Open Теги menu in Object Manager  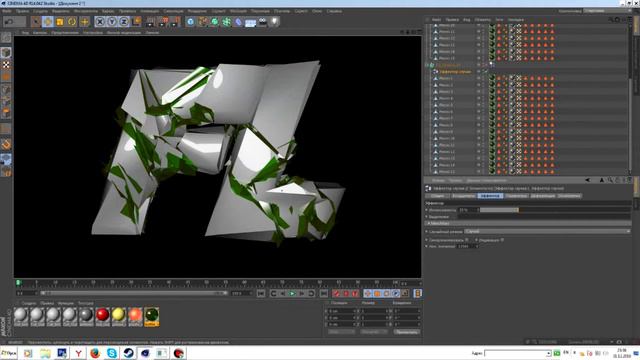click(500, 20)
